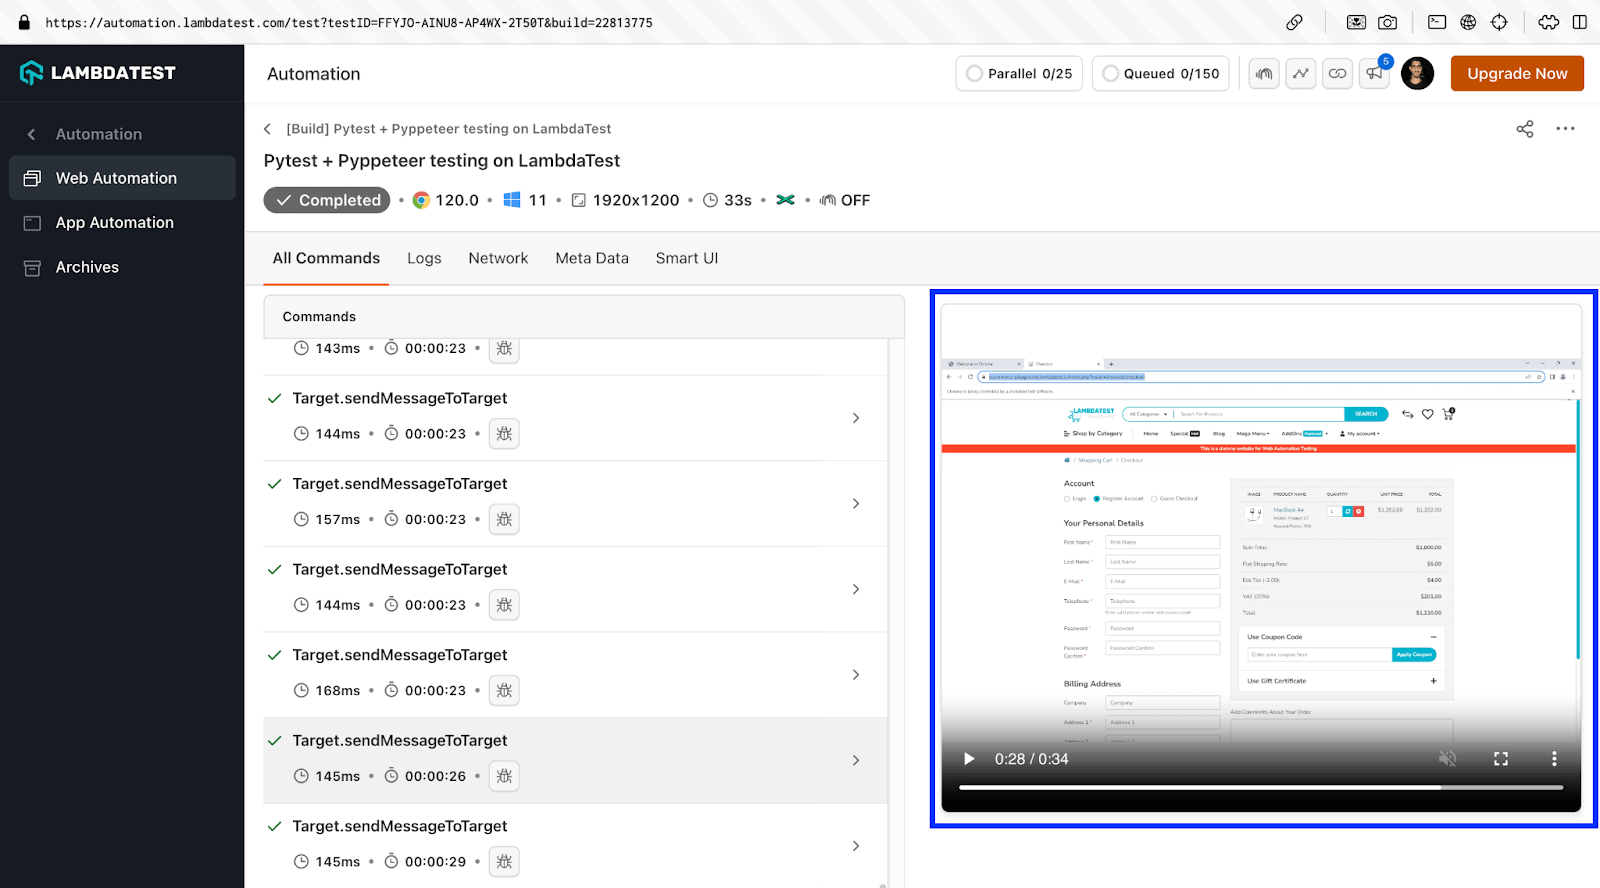The height and width of the screenshot is (888, 1600).
Task: Click the tunnel icon in header
Action: click(1264, 74)
